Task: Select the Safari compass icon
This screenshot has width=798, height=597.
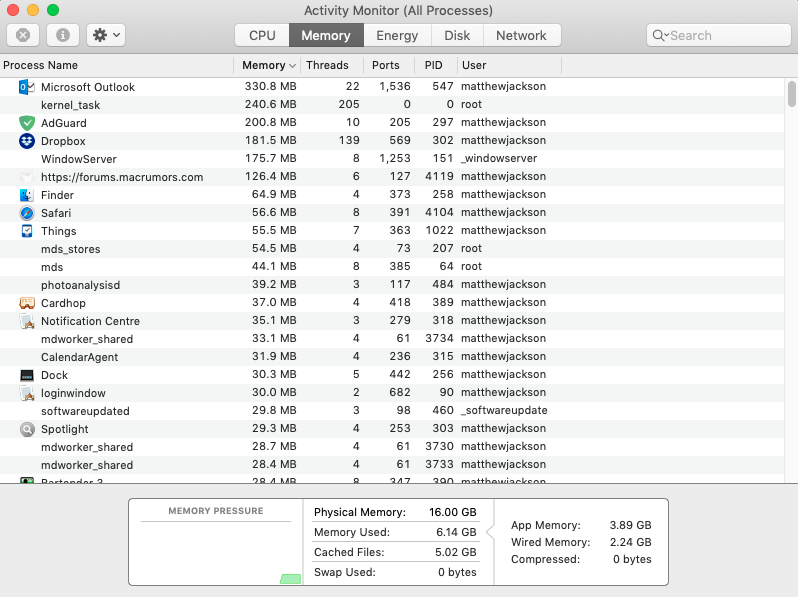Action: [x=27, y=213]
